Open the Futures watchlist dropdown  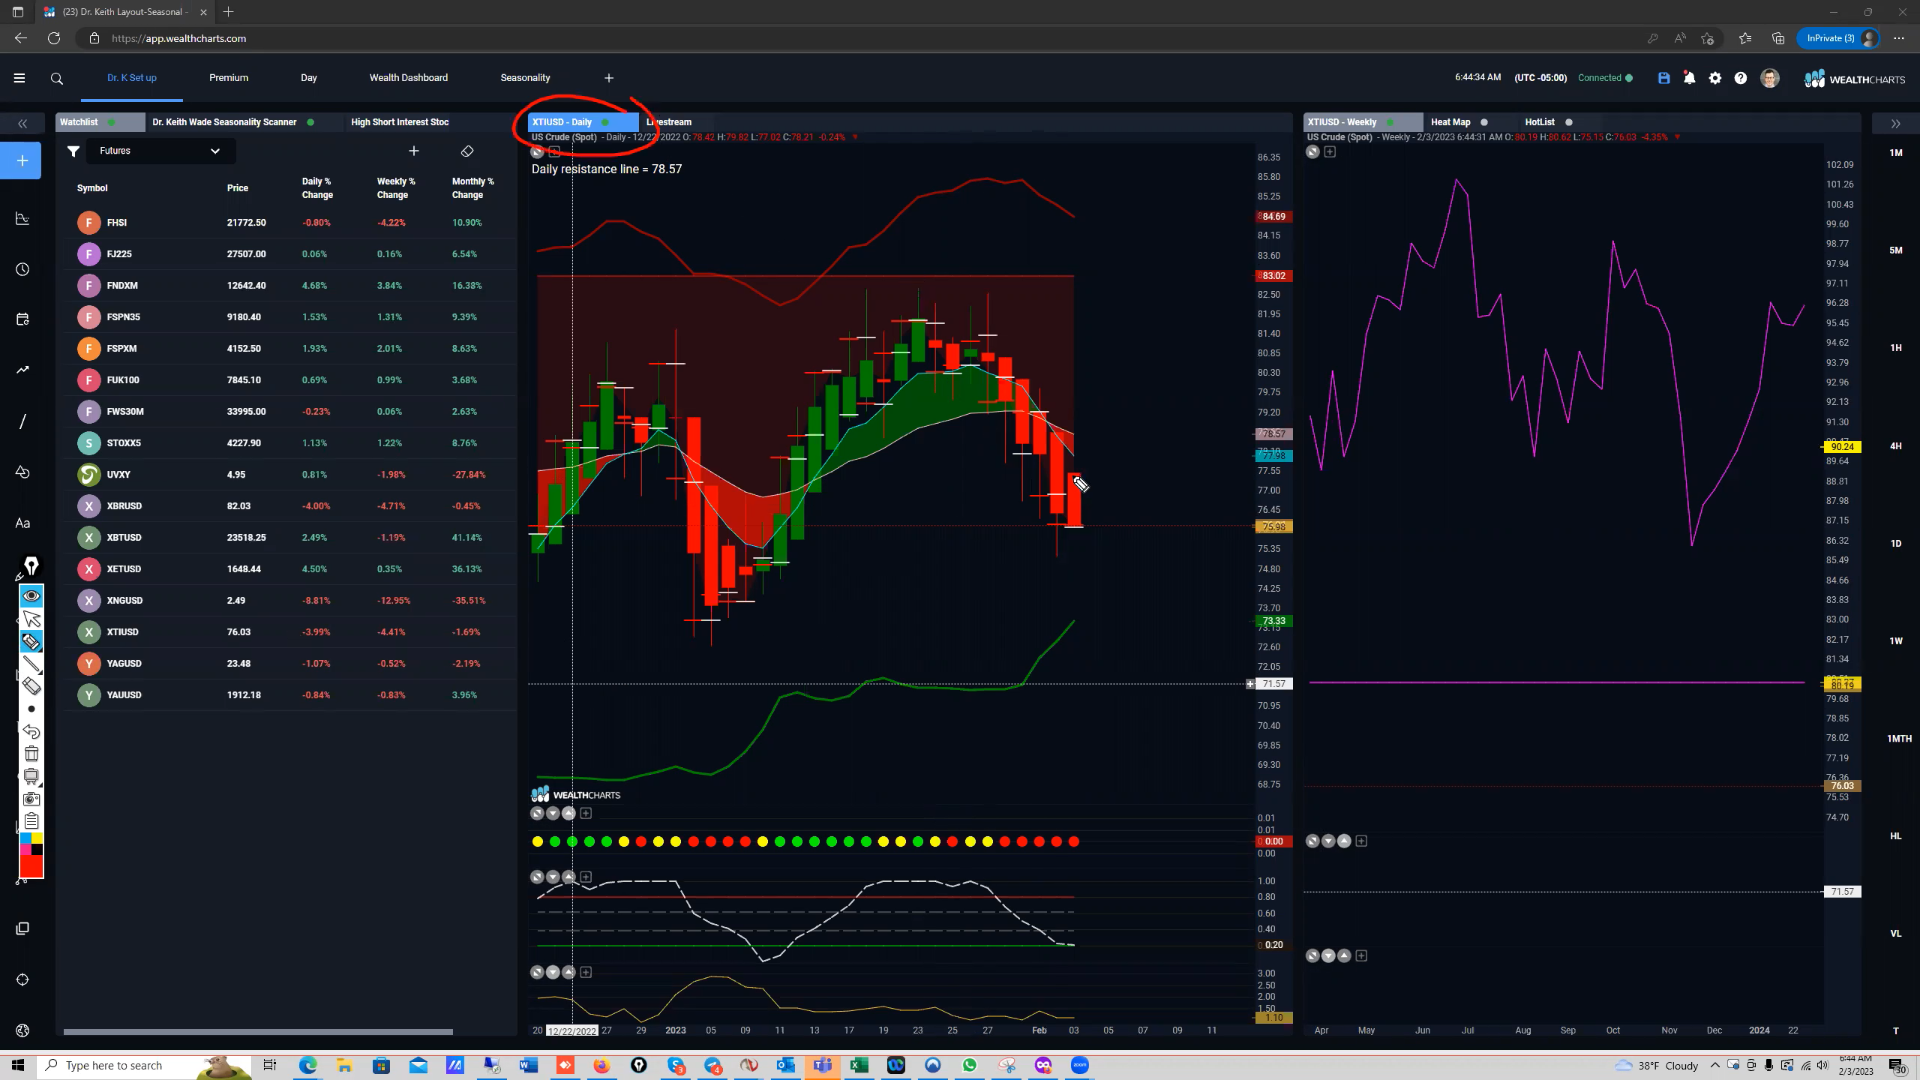point(160,151)
